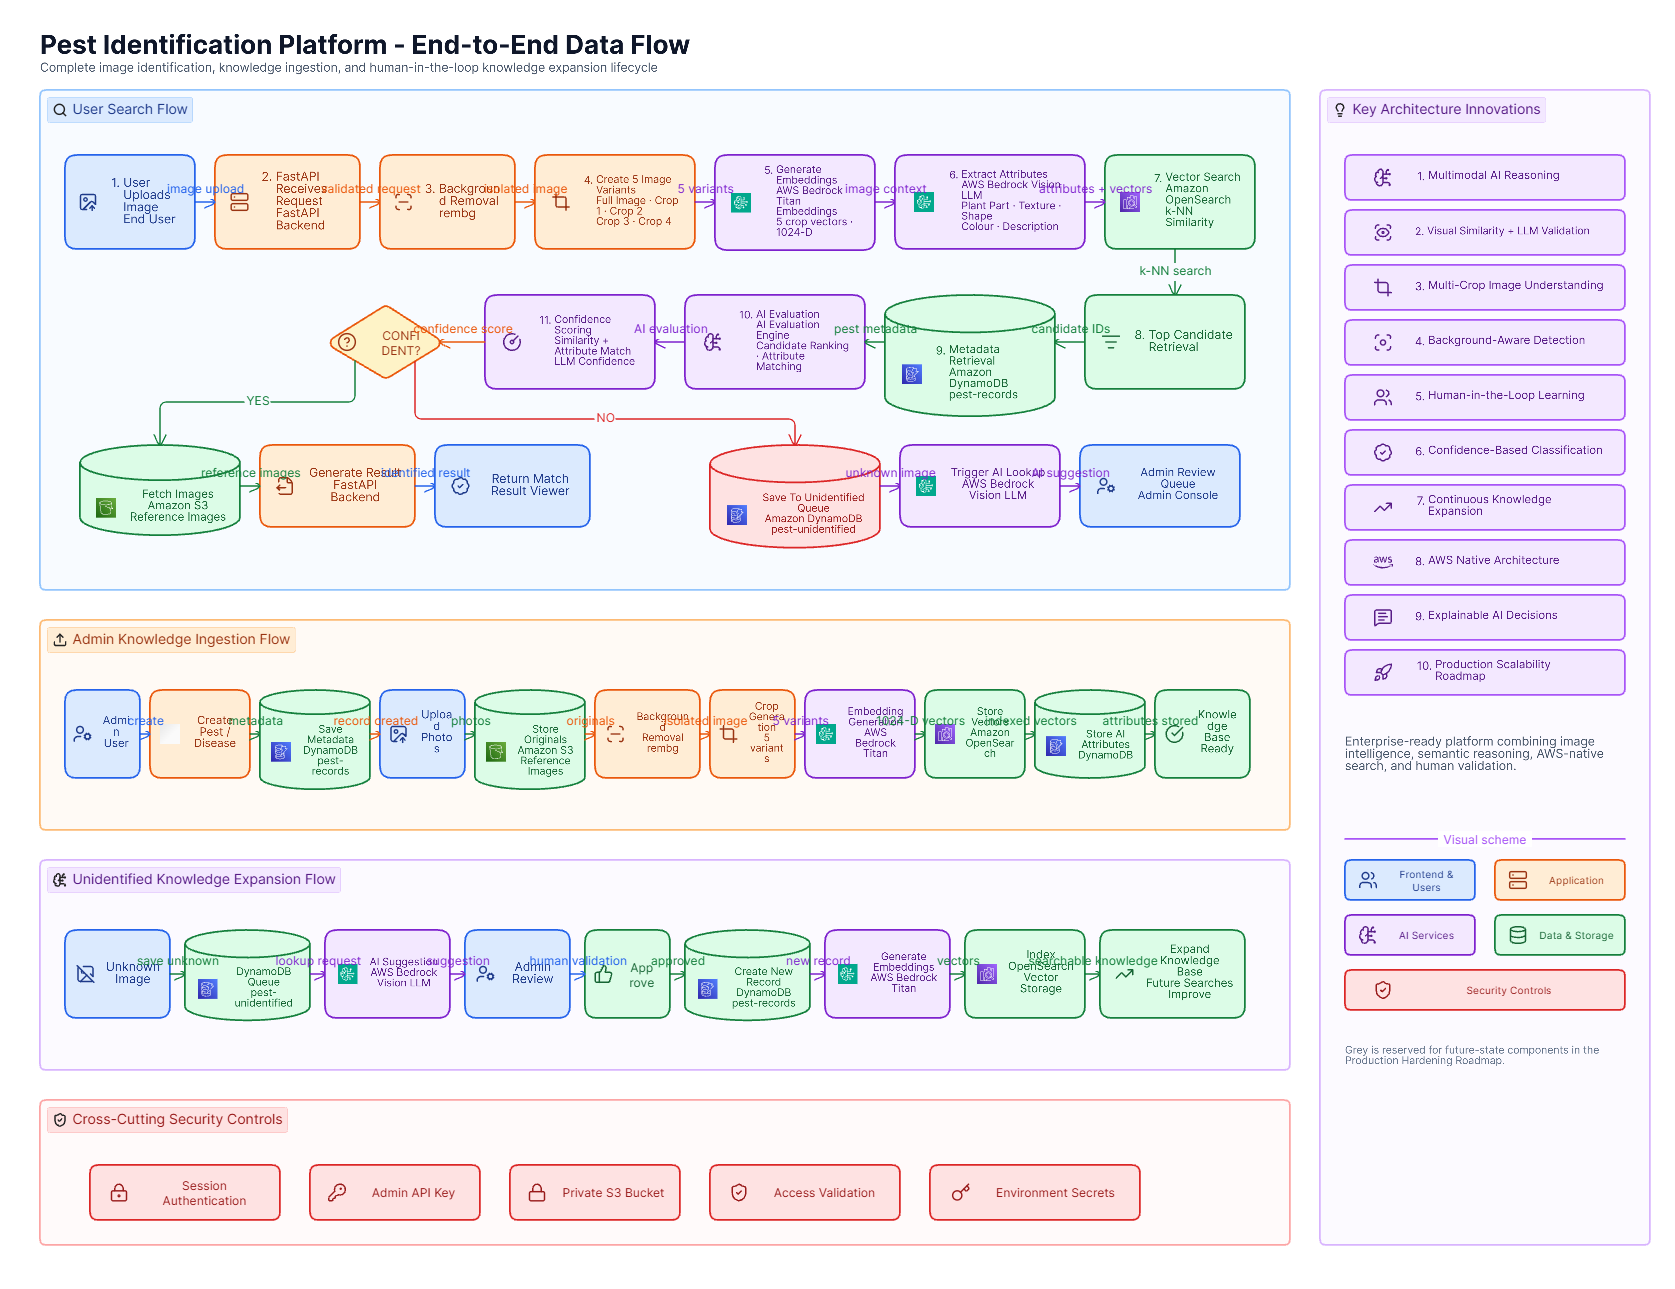This screenshot has height=1289, width=1675.
Task: Click the focus icon in Background-Aware Detection
Action: coord(1382,342)
